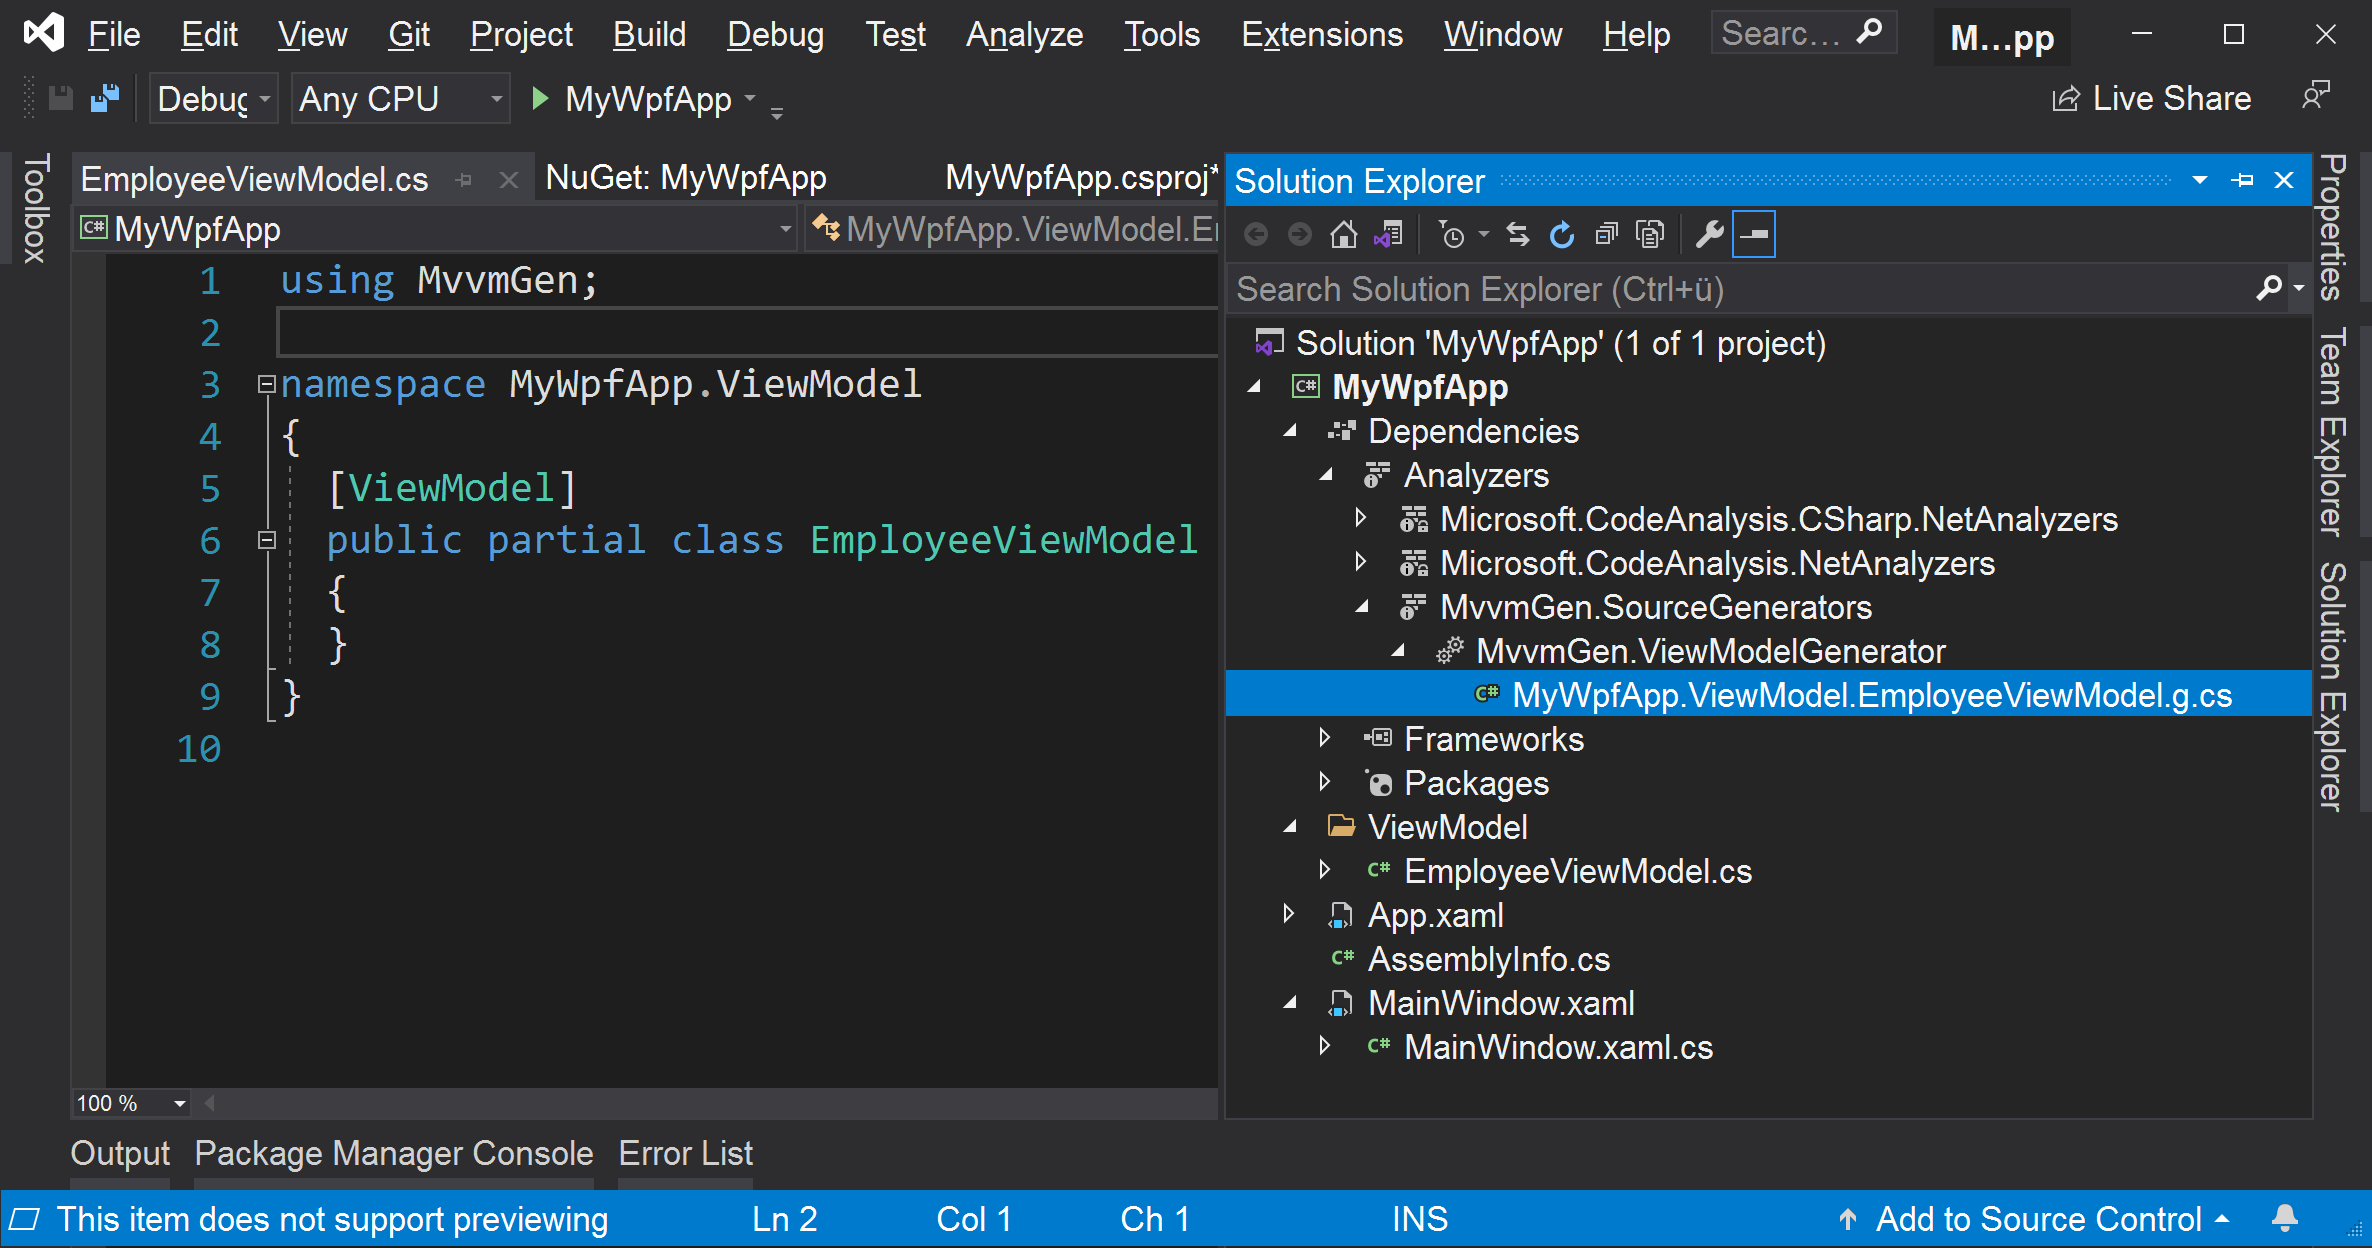Viewport: 2372px width, 1248px height.
Task: Click Collapse All icon in Solution Explorer
Action: [1605, 235]
